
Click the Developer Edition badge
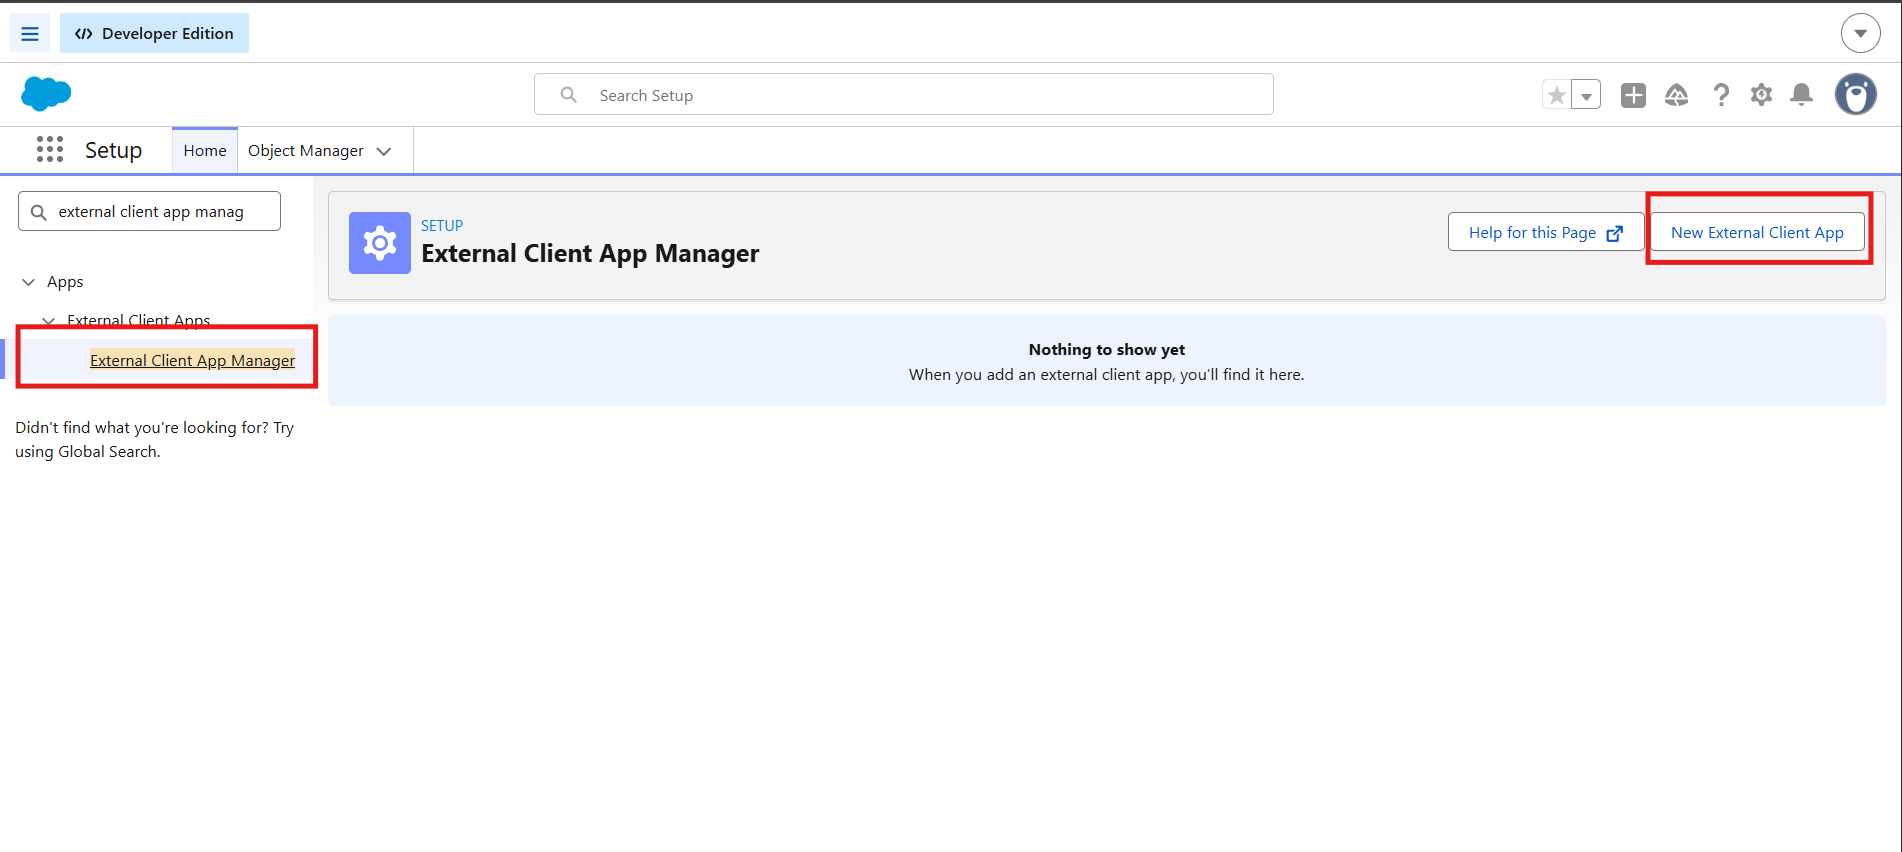[x=154, y=33]
